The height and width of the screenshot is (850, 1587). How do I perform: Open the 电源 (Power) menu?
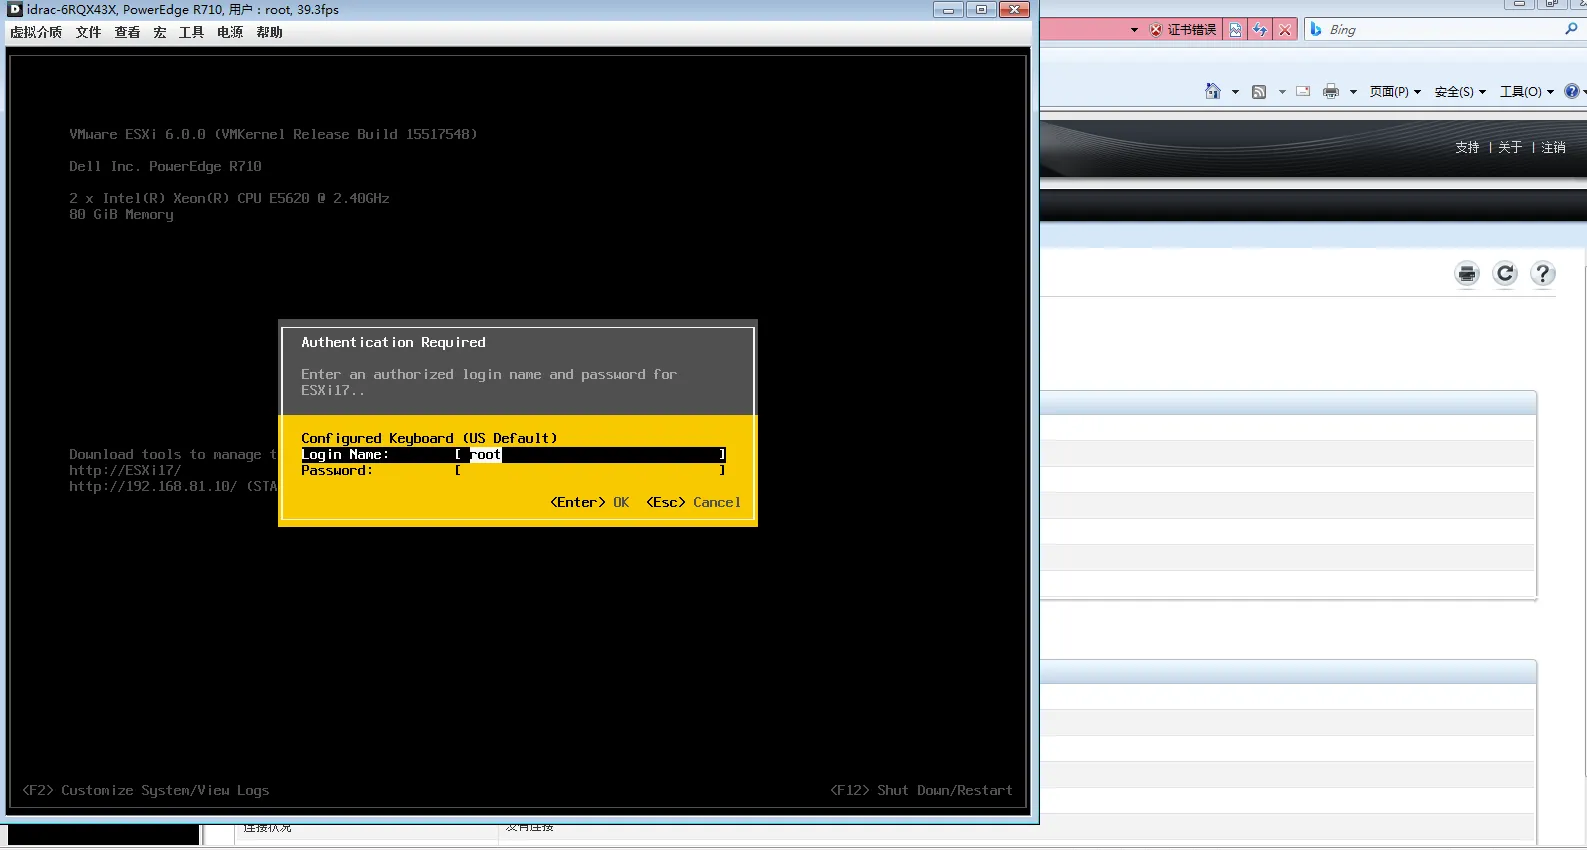230,32
